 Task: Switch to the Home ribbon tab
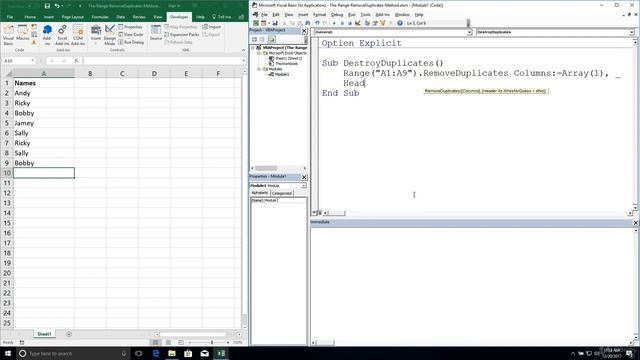point(30,17)
